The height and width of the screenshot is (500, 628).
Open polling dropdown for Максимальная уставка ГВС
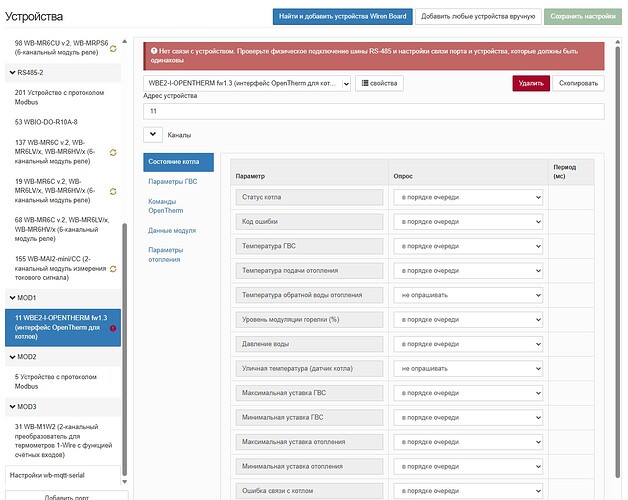pos(468,393)
